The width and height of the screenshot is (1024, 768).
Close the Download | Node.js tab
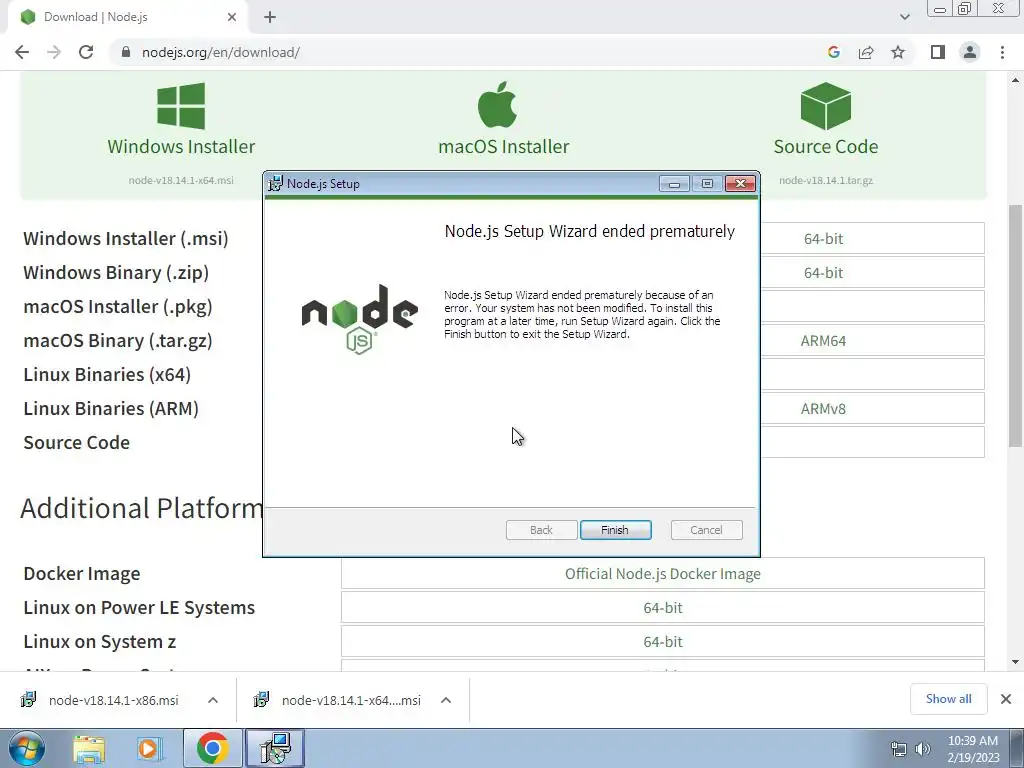232,17
